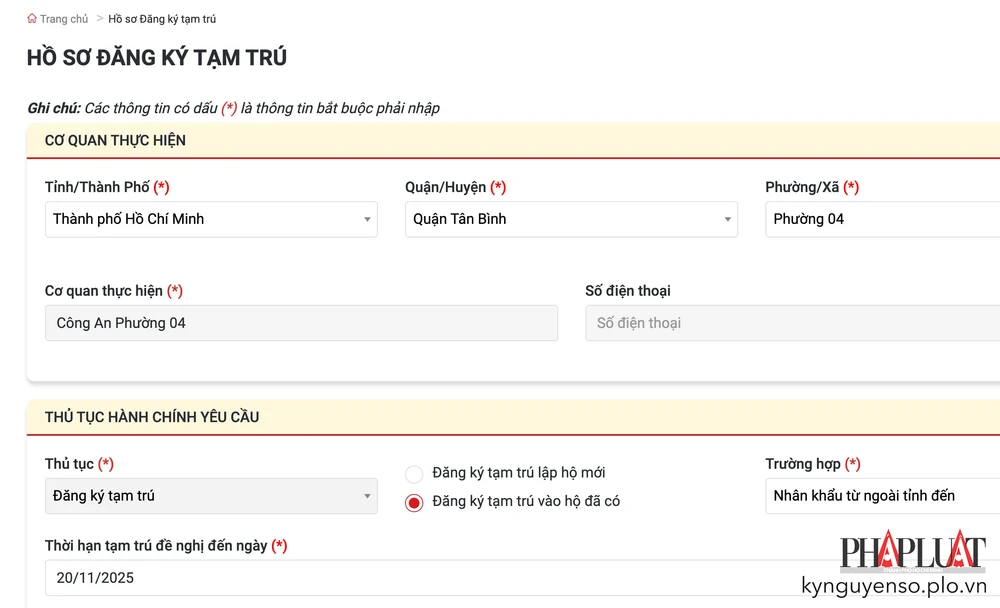Click the Cơ quan thực hiện field showing Công An Phường 04

(300, 323)
